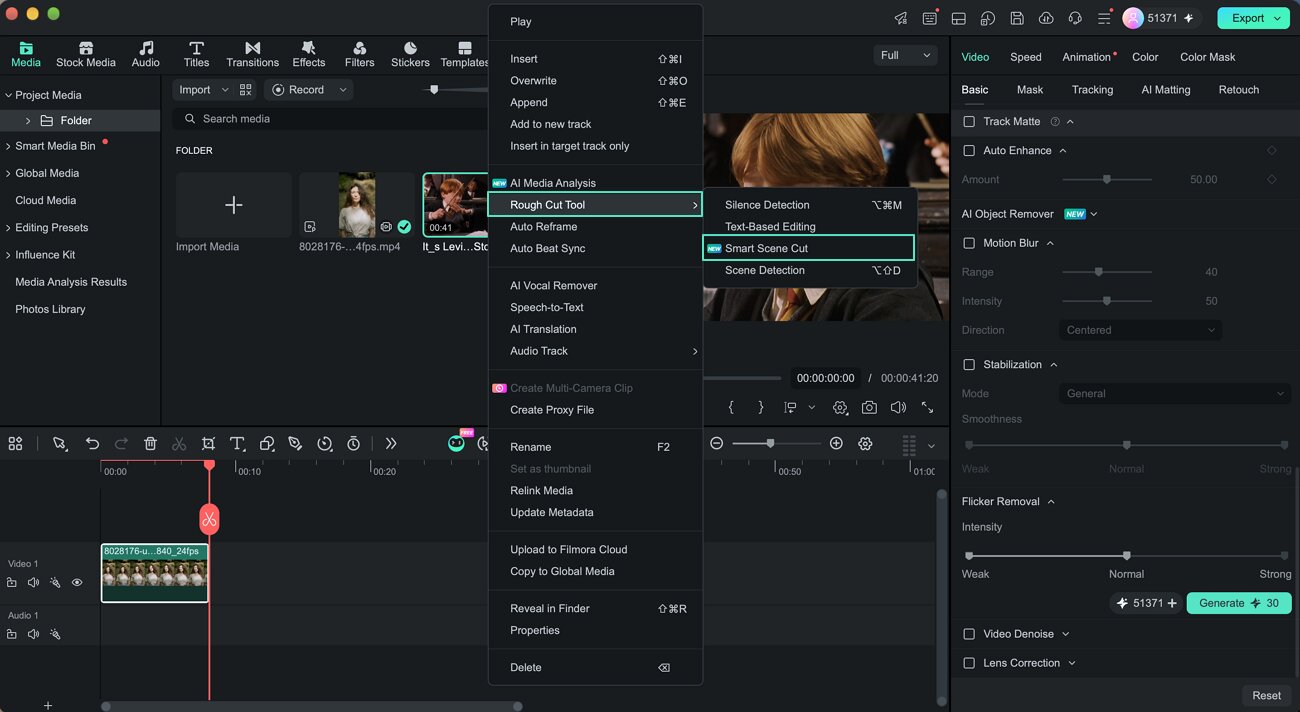Click the paper plane share icon
Image resolution: width=1300 pixels, height=712 pixels.
click(x=901, y=18)
